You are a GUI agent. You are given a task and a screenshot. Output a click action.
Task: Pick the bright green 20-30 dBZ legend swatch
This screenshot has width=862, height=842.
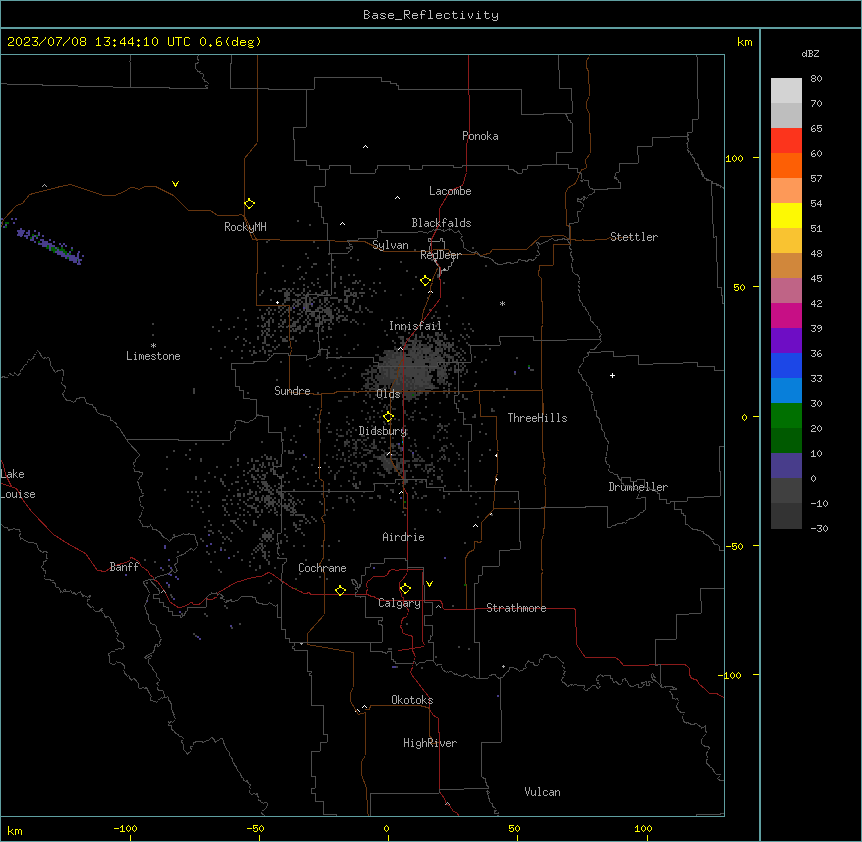[786, 416]
